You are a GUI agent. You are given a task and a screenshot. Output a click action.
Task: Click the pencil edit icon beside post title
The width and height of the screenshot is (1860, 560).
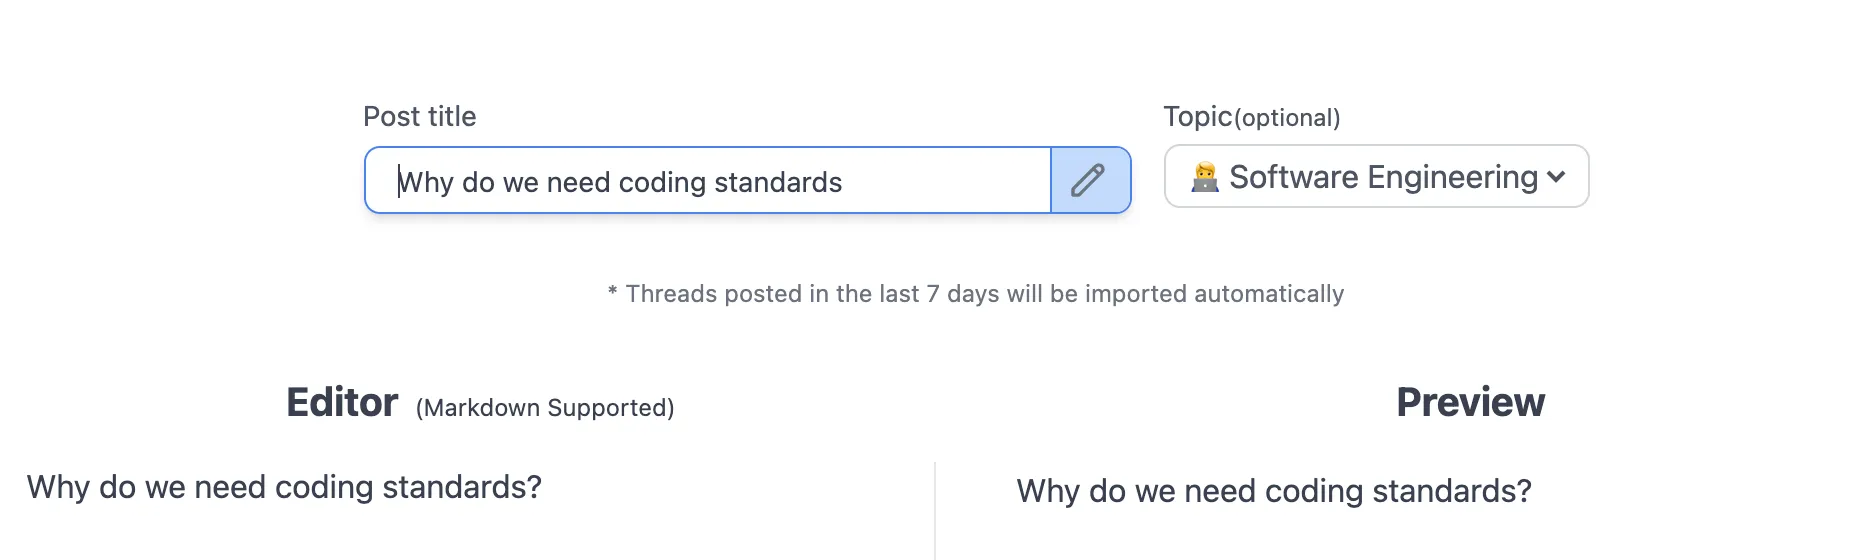pos(1090,180)
